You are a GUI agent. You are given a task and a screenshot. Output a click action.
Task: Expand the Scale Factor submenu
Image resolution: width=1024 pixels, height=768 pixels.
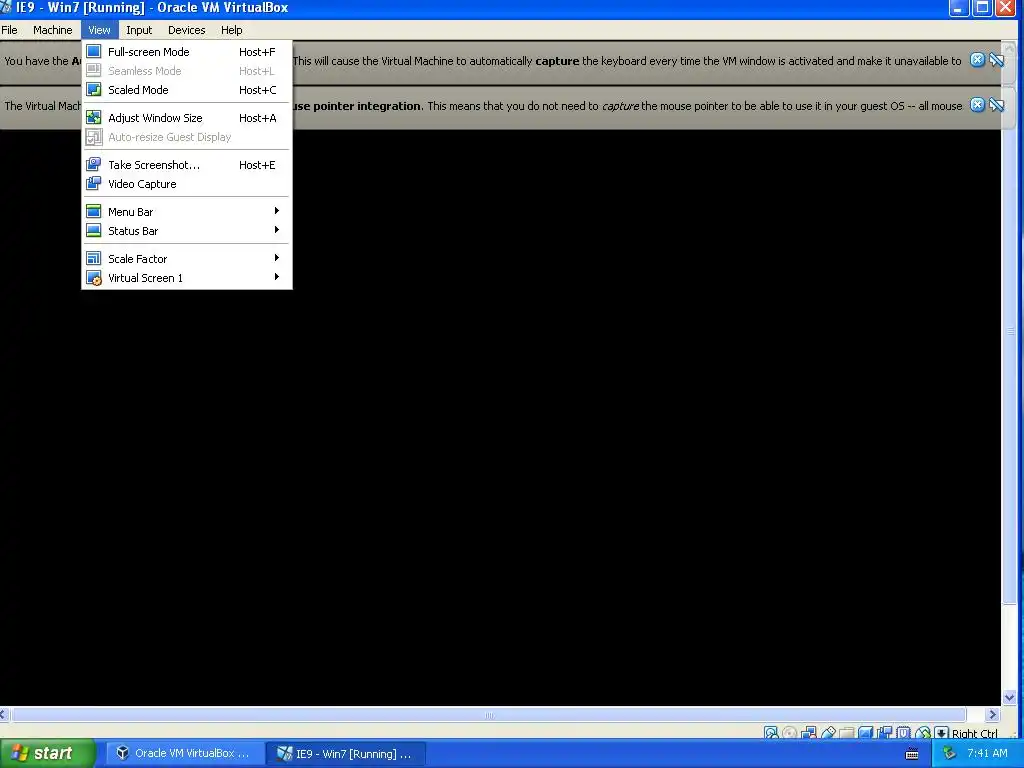point(187,259)
